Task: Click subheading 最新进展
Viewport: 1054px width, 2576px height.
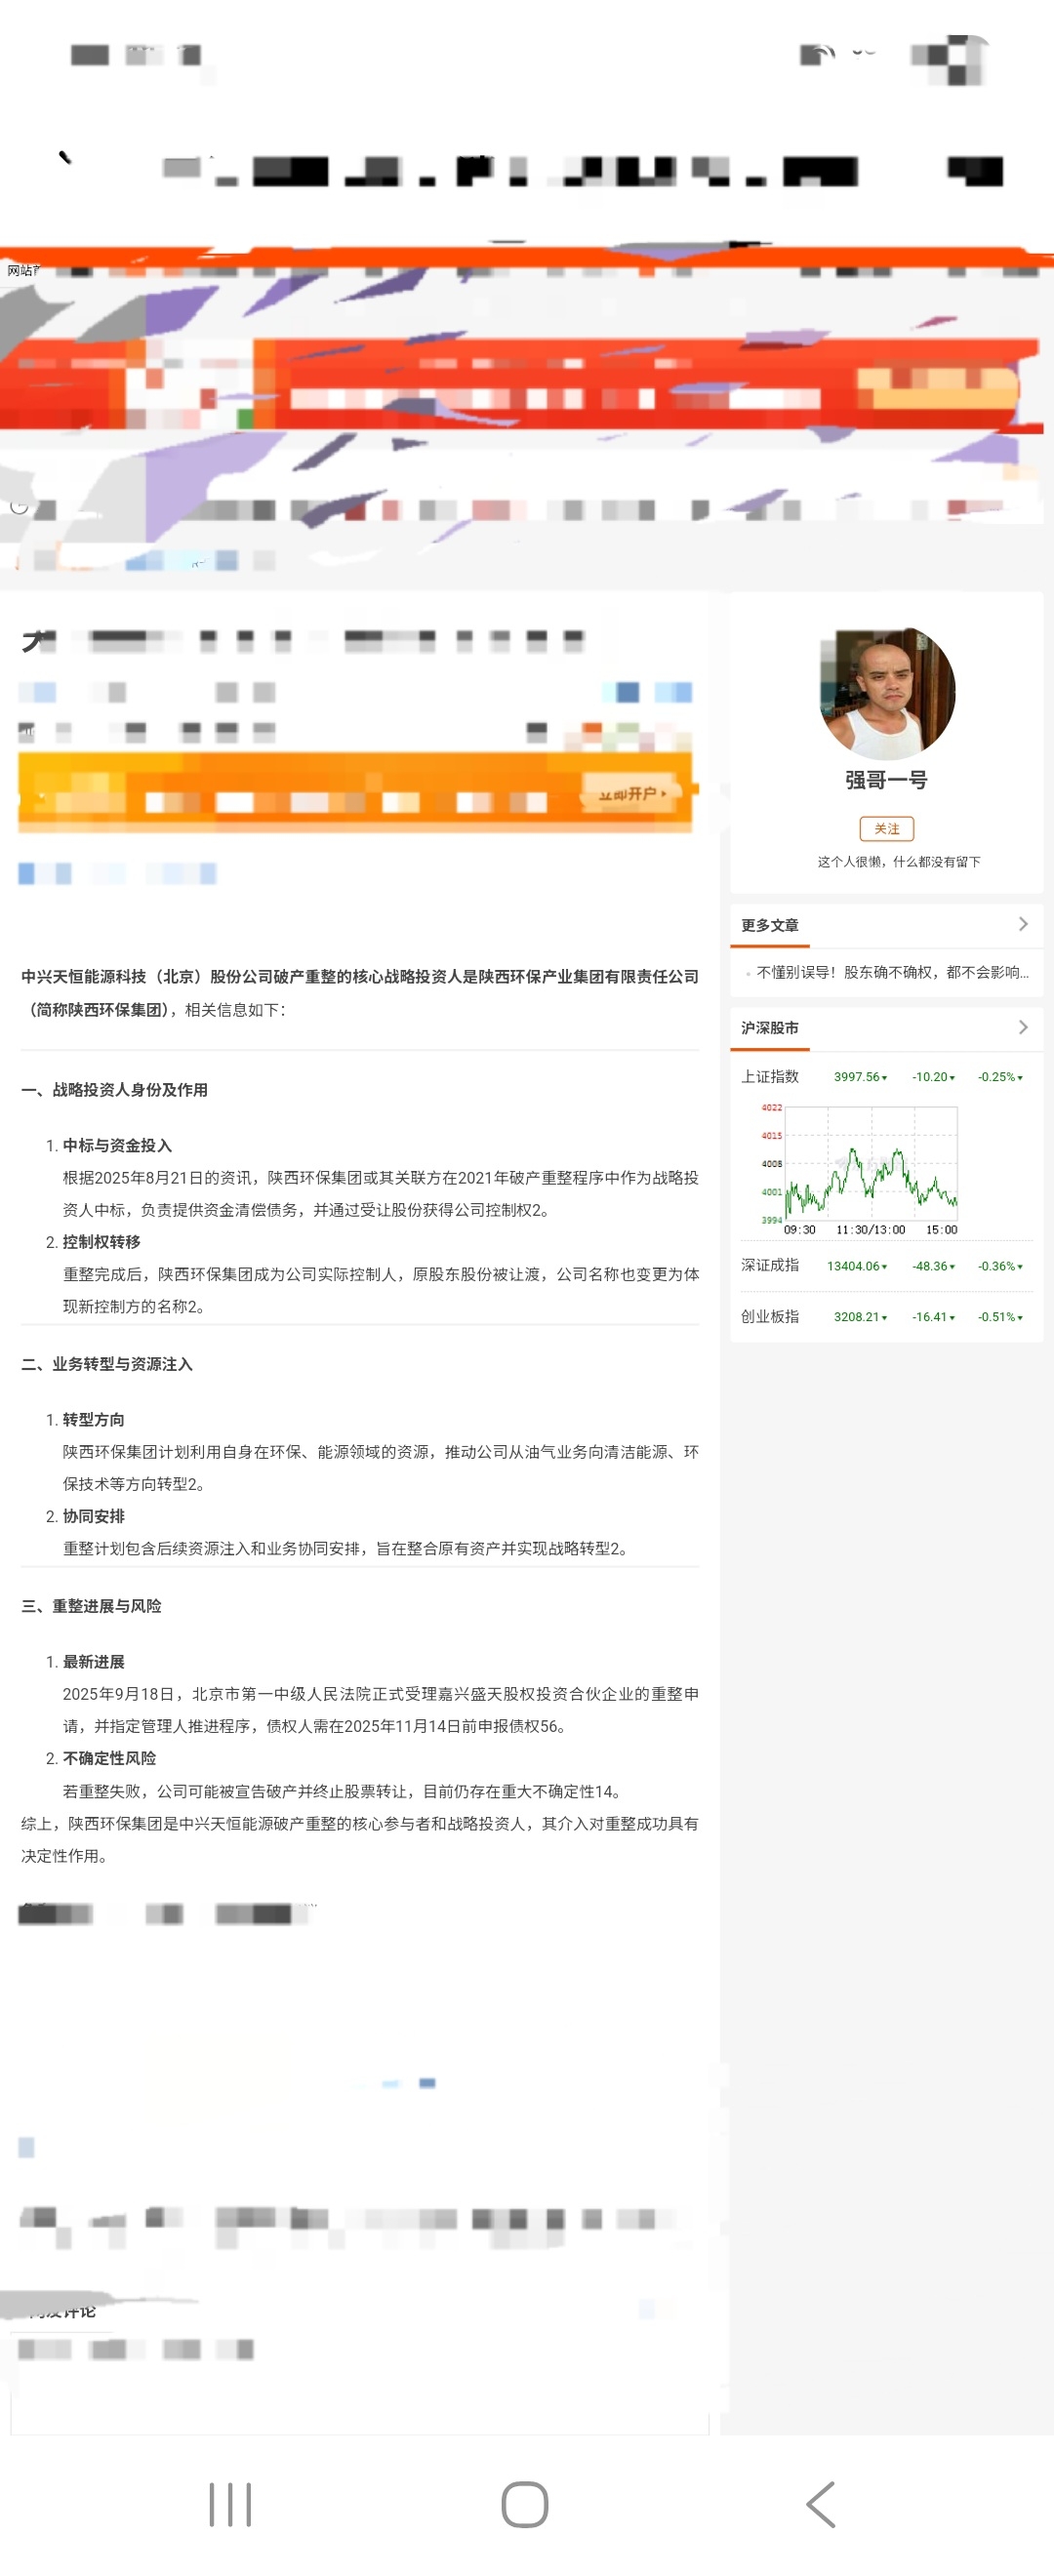Action: [93, 1662]
